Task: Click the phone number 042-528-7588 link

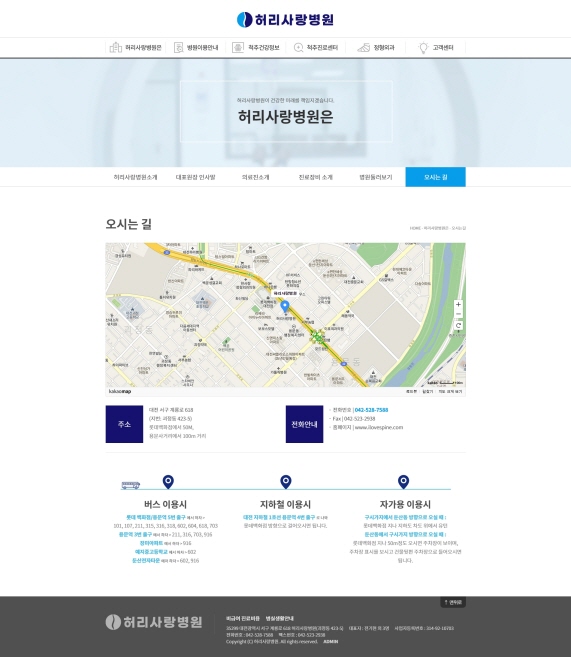Action: (x=371, y=410)
